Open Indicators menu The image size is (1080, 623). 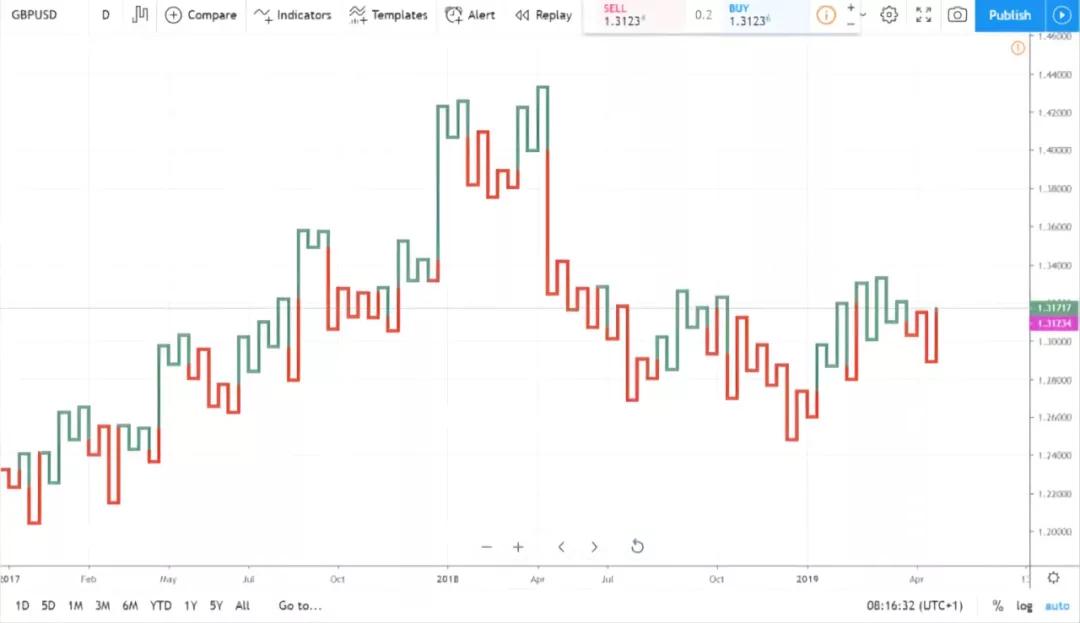click(x=293, y=14)
